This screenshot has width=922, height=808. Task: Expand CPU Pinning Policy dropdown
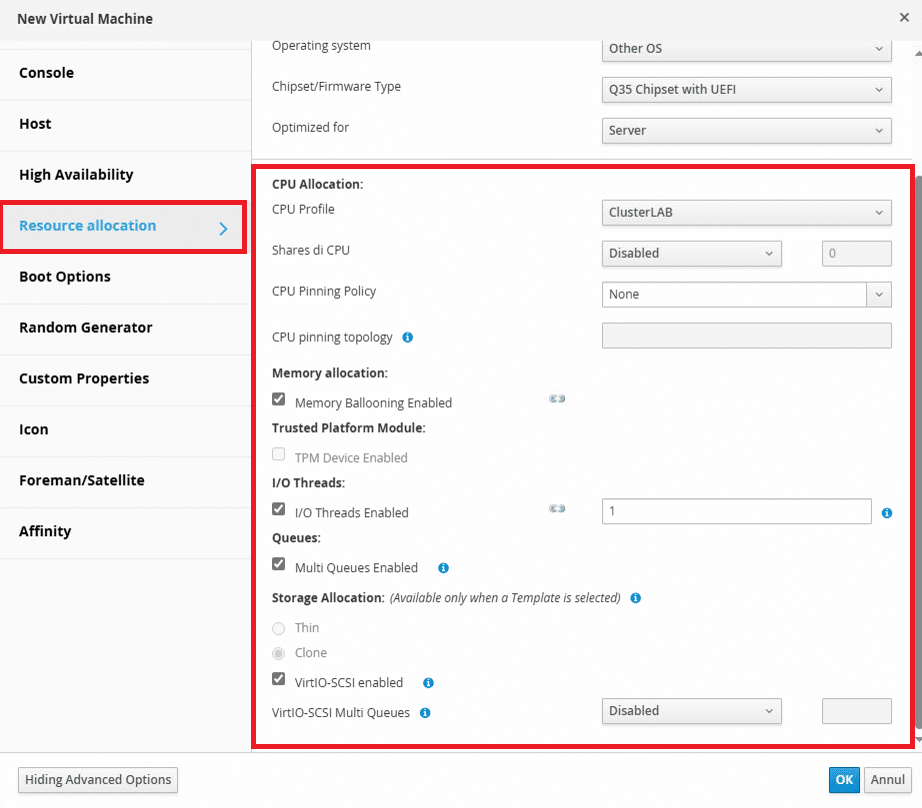(746, 294)
